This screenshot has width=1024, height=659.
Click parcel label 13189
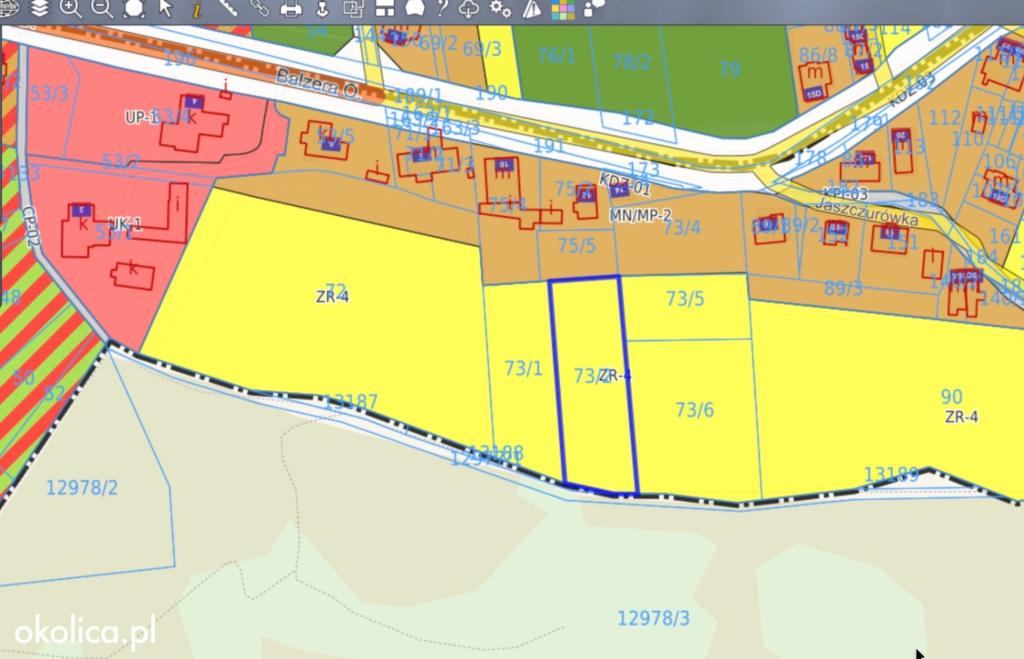[x=891, y=474]
